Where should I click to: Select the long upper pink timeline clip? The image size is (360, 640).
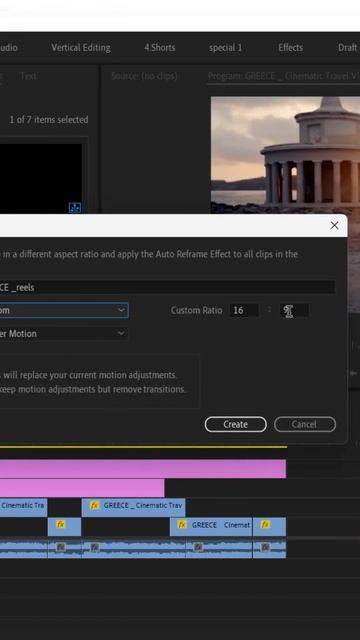pos(143,469)
